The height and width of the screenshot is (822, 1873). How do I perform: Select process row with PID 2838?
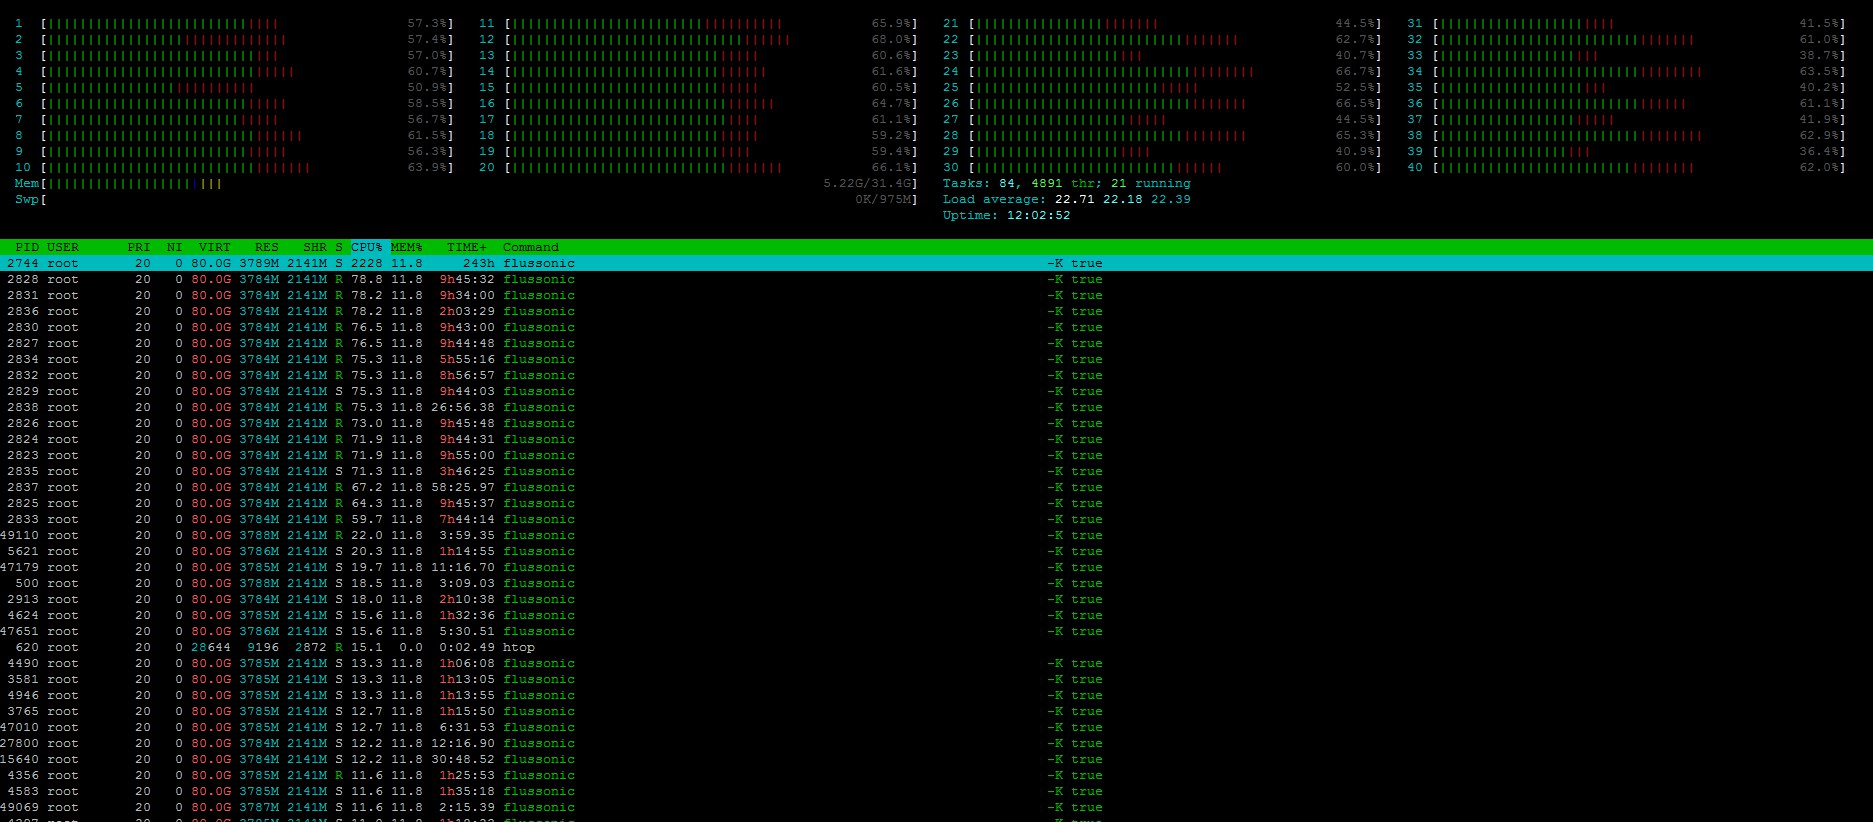tap(936, 407)
